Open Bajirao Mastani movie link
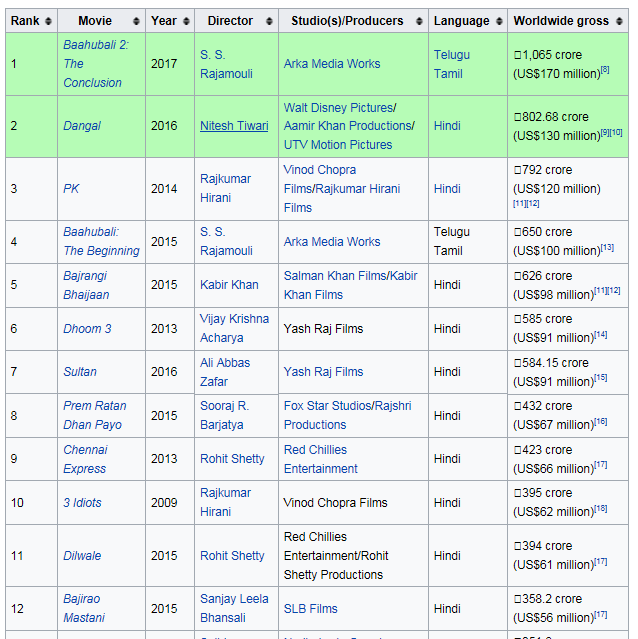The width and height of the screenshot is (638, 639). pos(84,608)
